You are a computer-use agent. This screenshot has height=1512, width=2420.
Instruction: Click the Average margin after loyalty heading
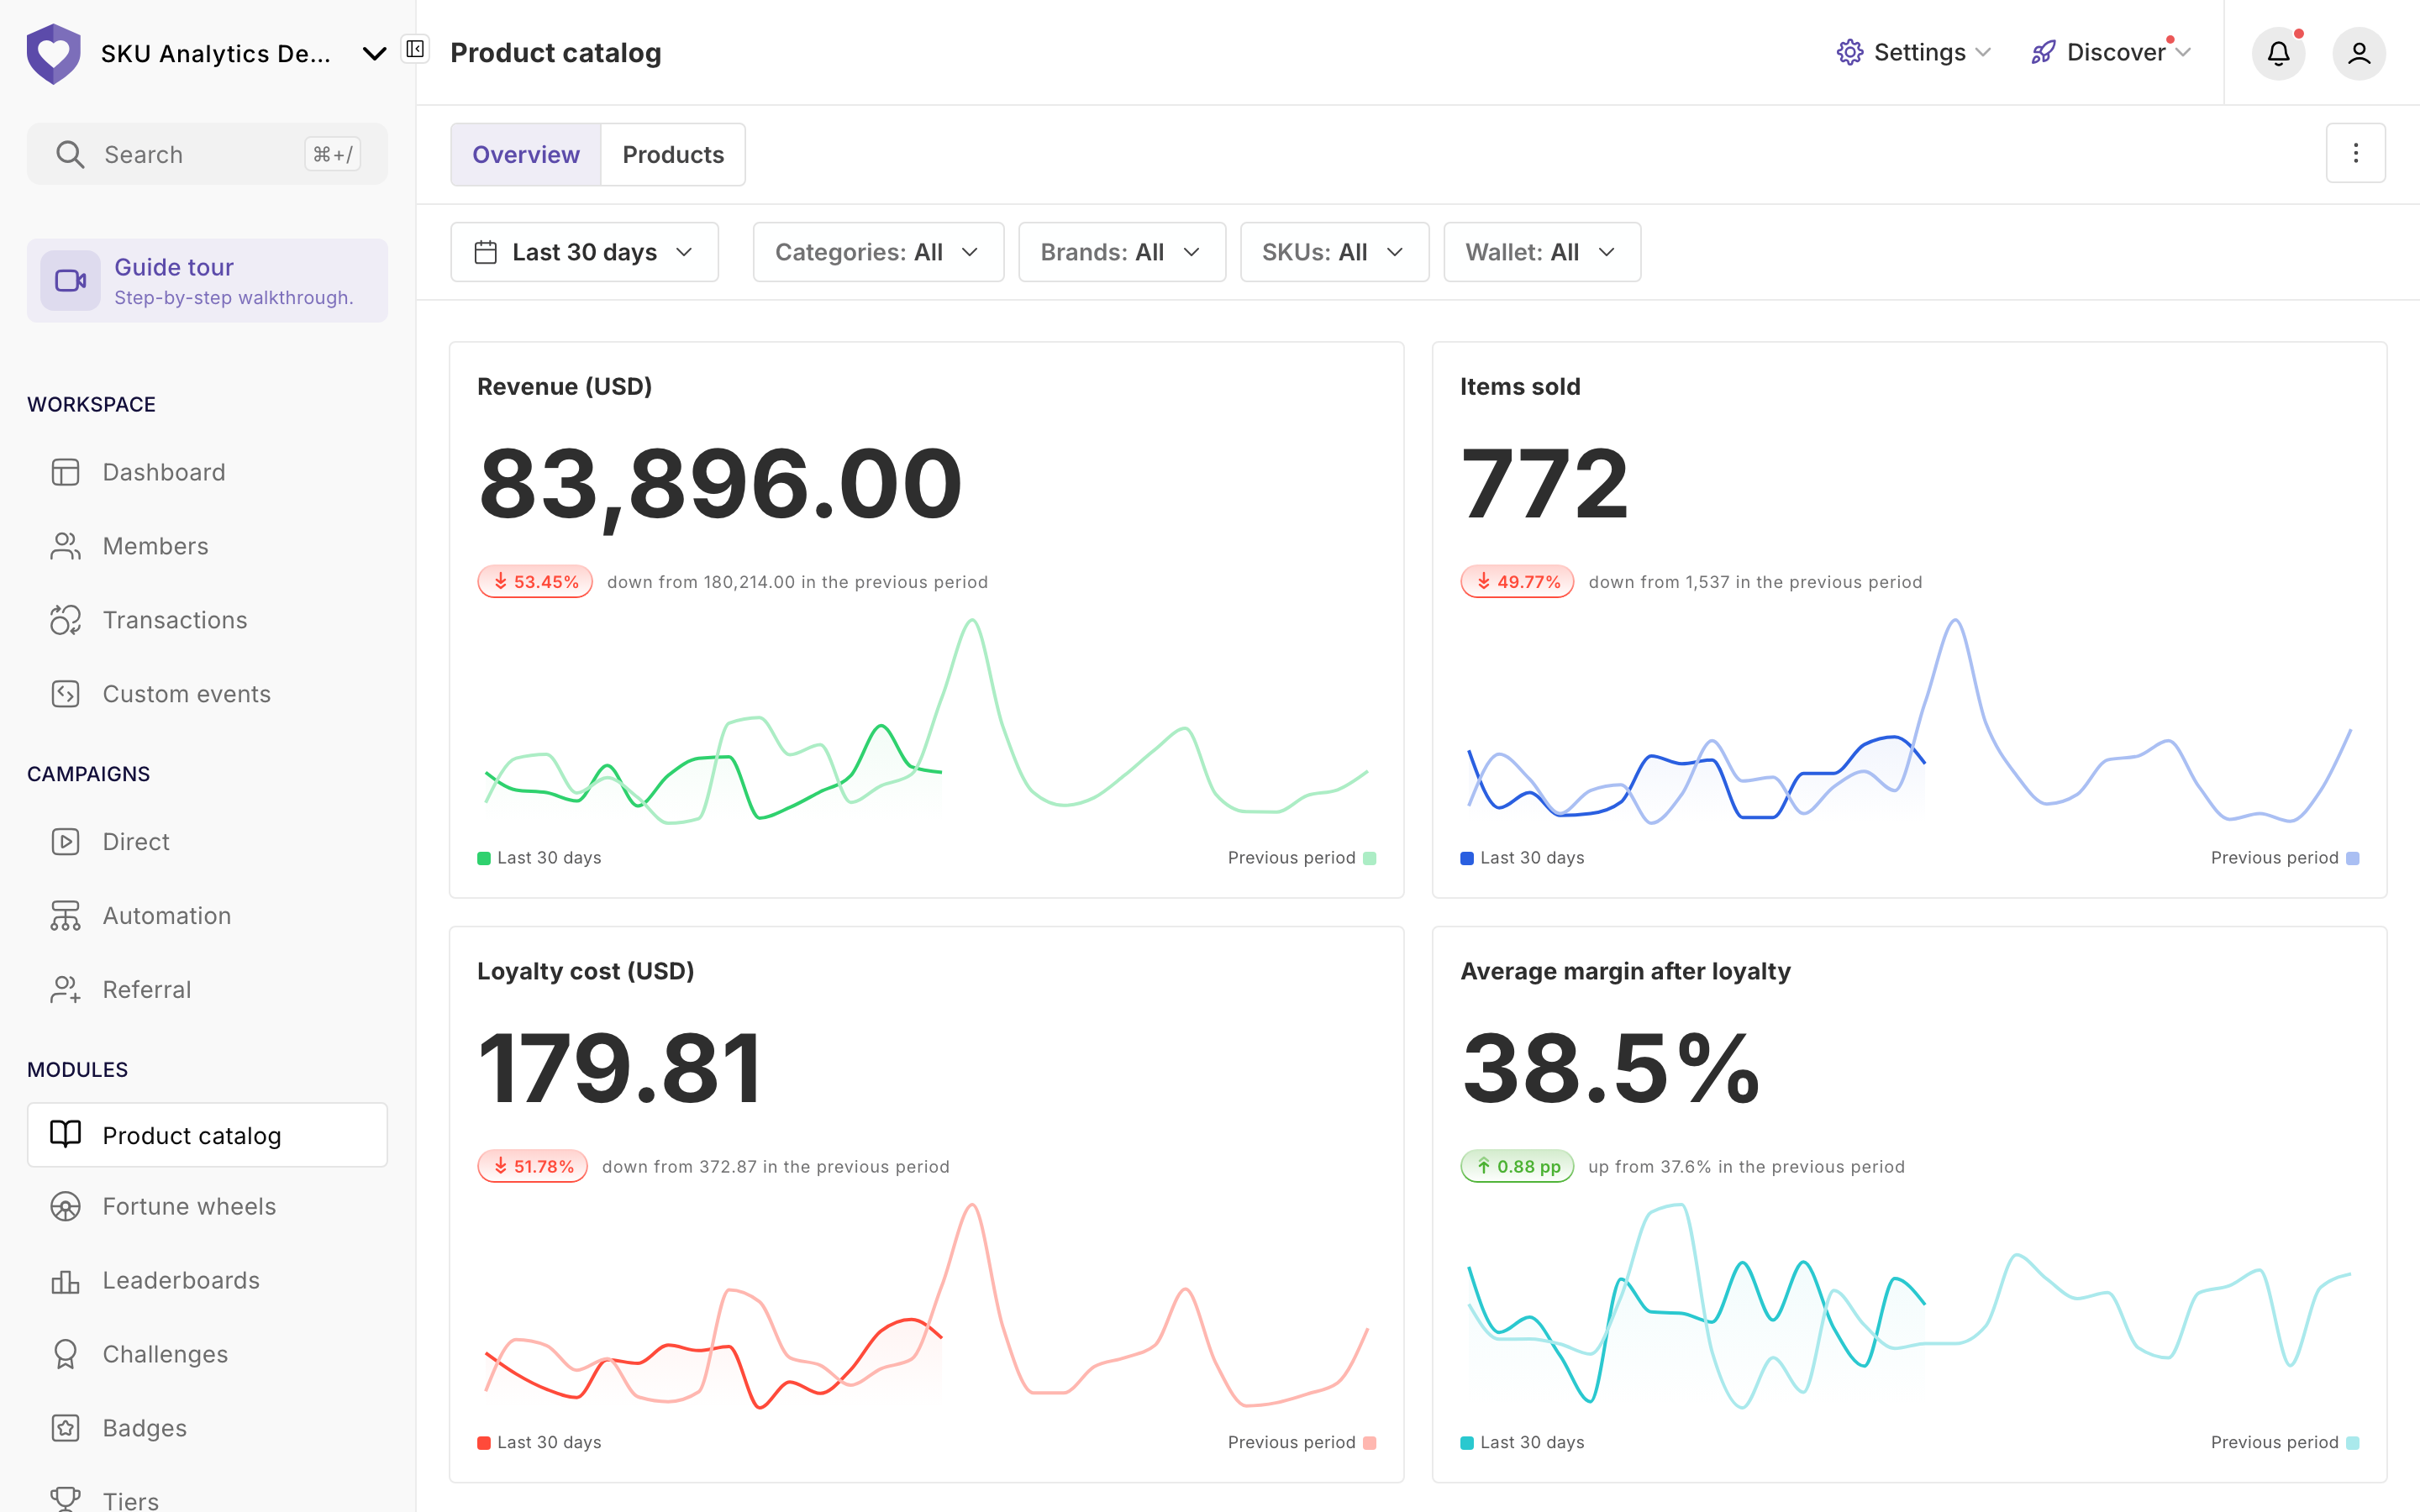[x=1625, y=971]
